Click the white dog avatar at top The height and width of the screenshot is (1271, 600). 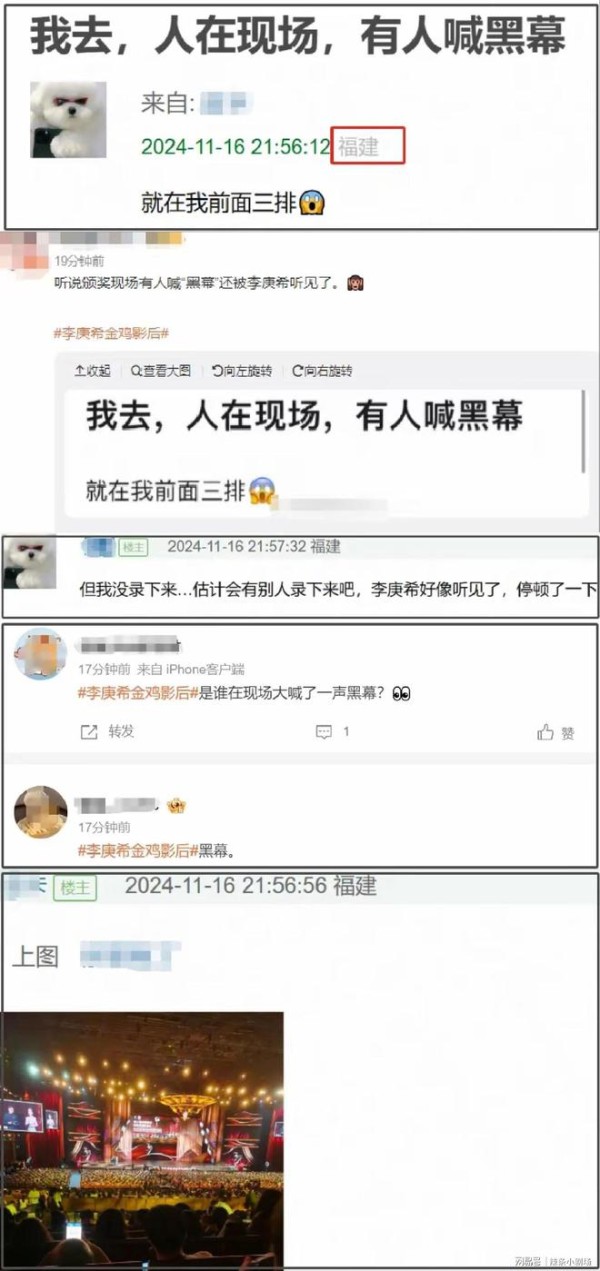pos(68,119)
